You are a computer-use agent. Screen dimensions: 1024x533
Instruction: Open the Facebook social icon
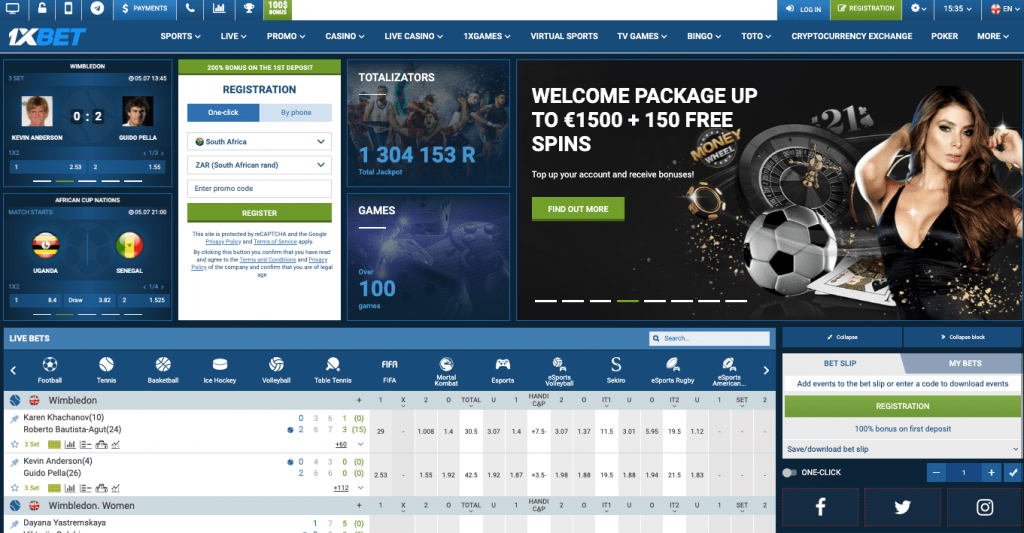click(x=821, y=507)
